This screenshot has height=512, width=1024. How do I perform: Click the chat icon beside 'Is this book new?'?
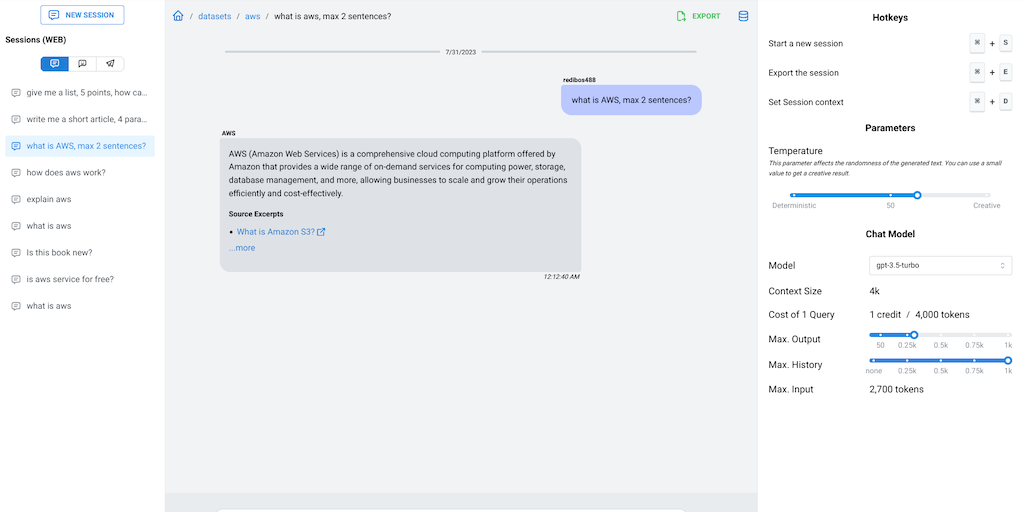(16, 253)
